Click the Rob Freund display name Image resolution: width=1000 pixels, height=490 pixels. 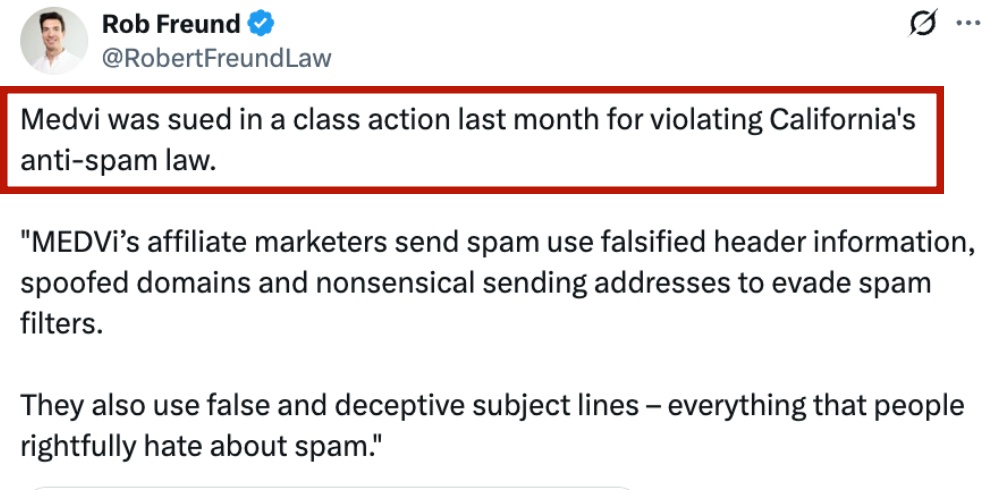click(x=171, y=23)
